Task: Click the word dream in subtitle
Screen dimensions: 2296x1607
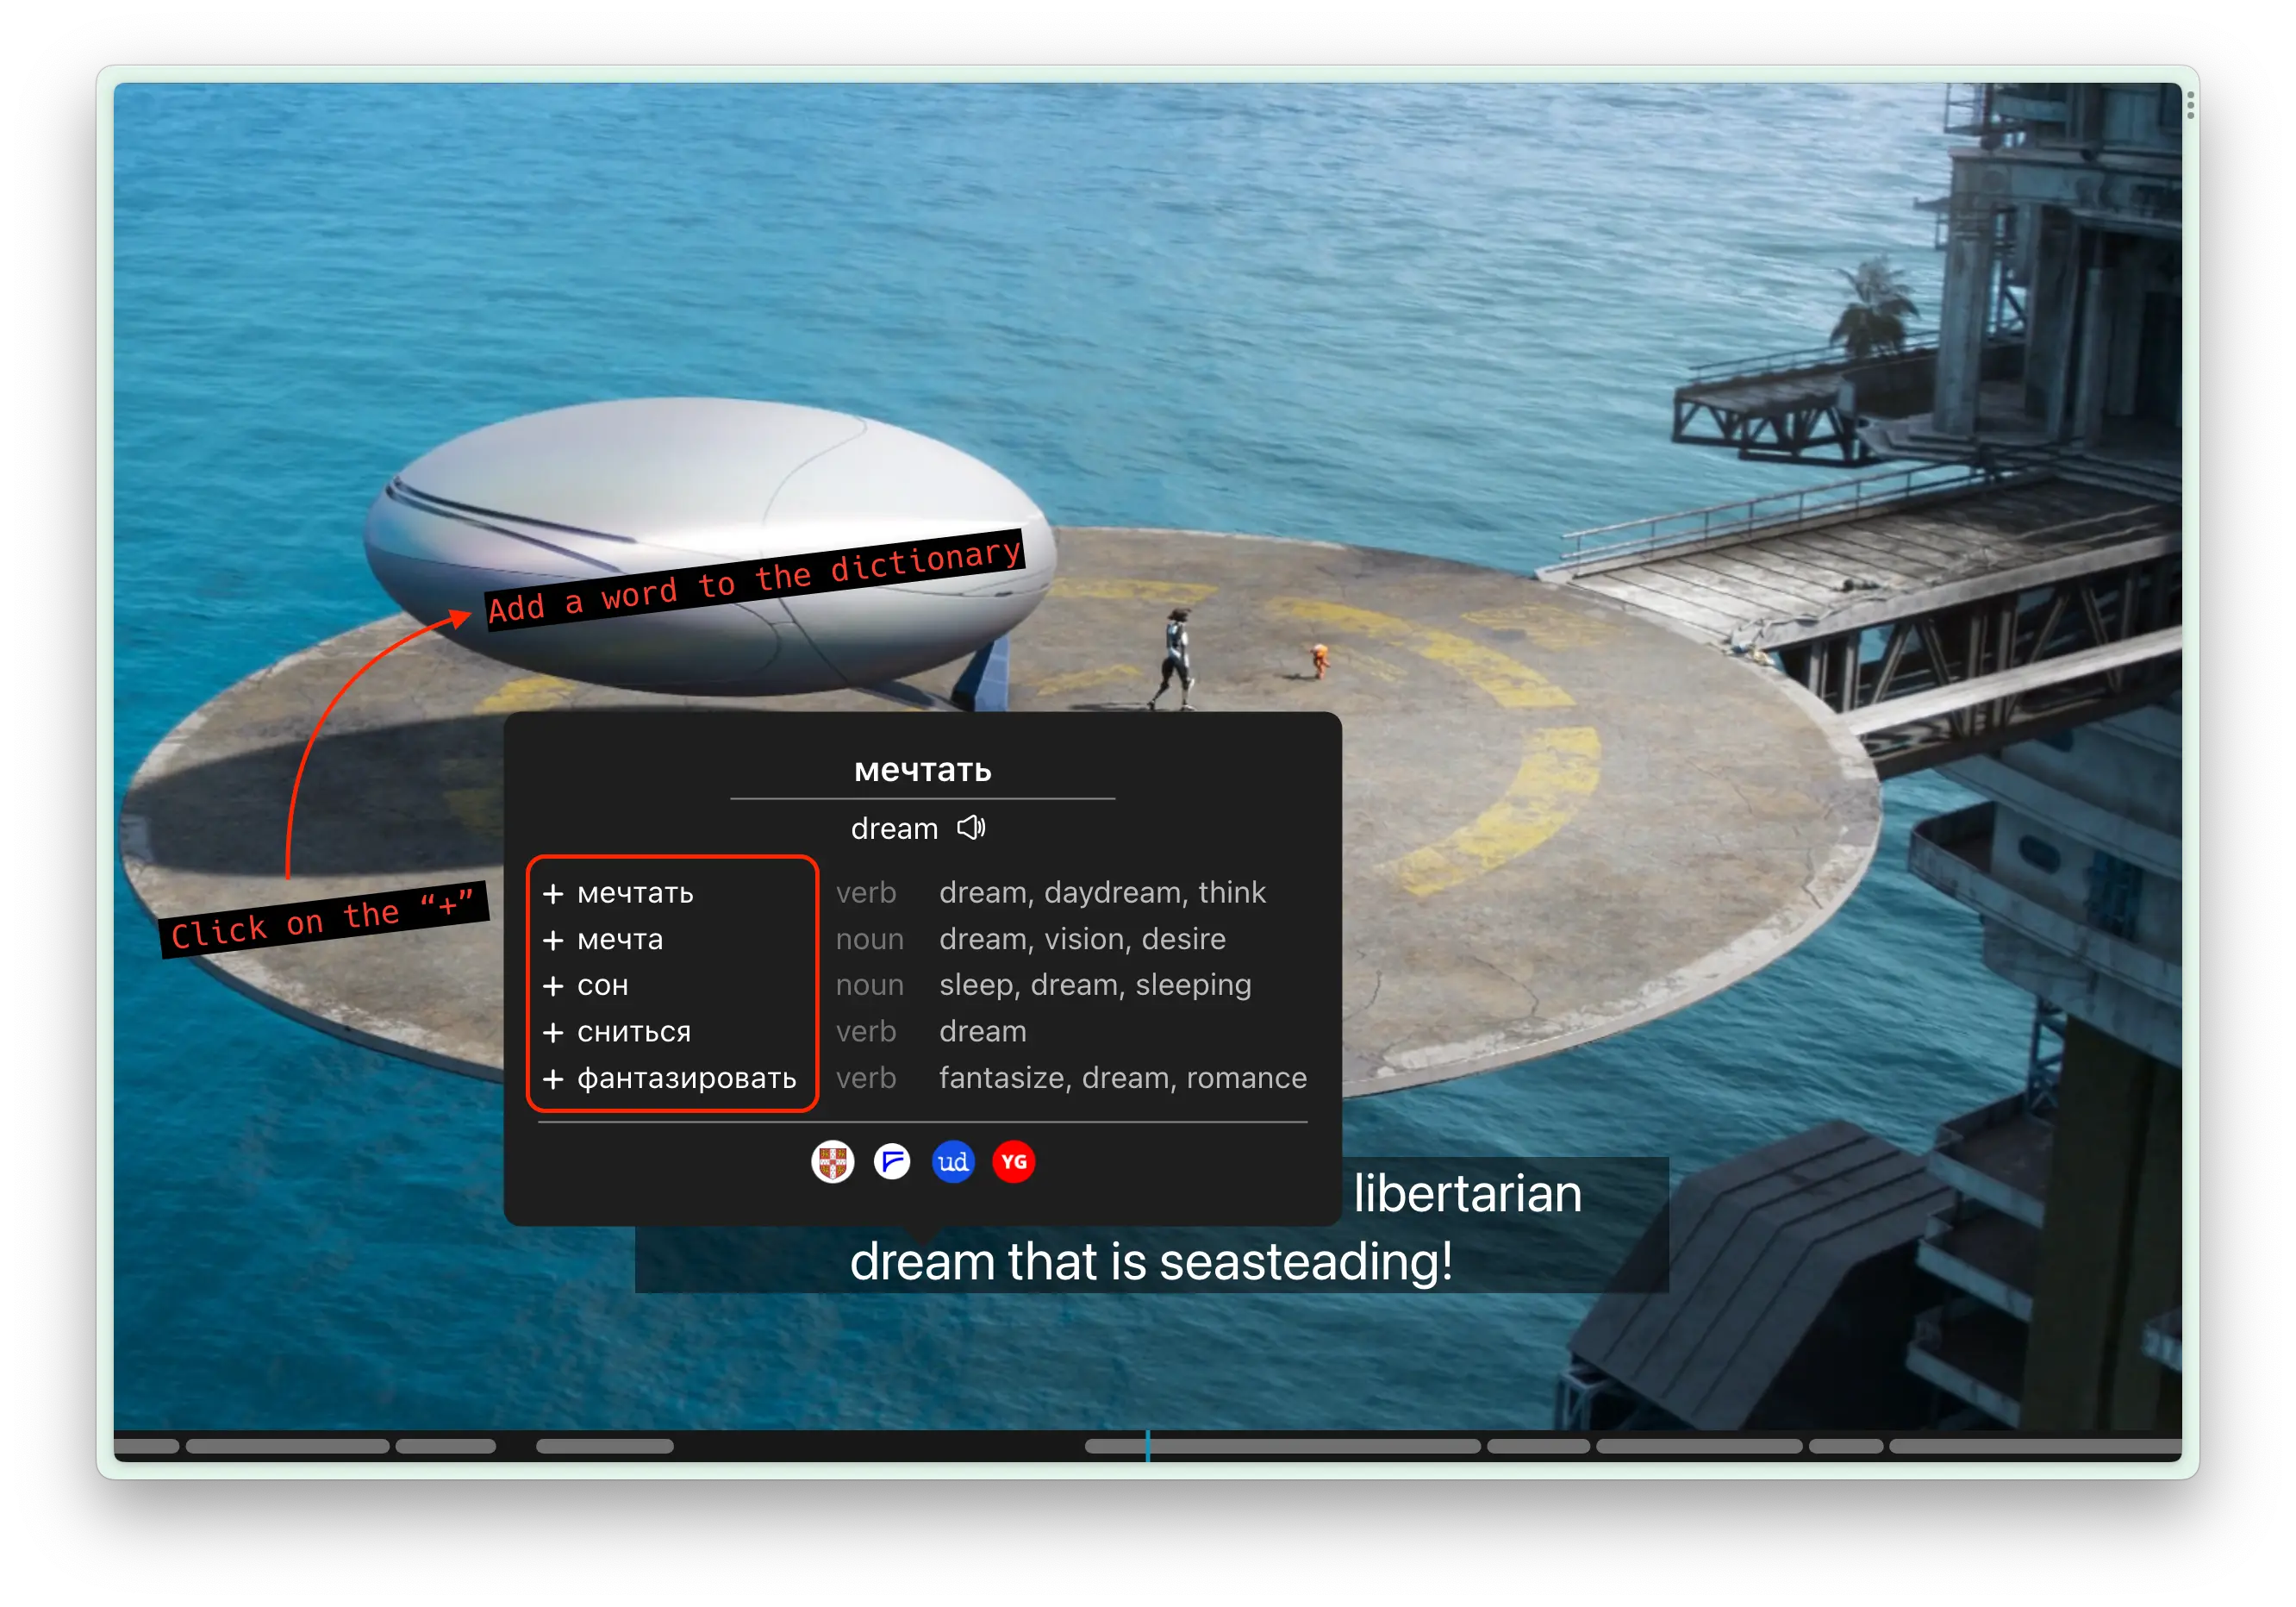Action: tap(921, 1262)
